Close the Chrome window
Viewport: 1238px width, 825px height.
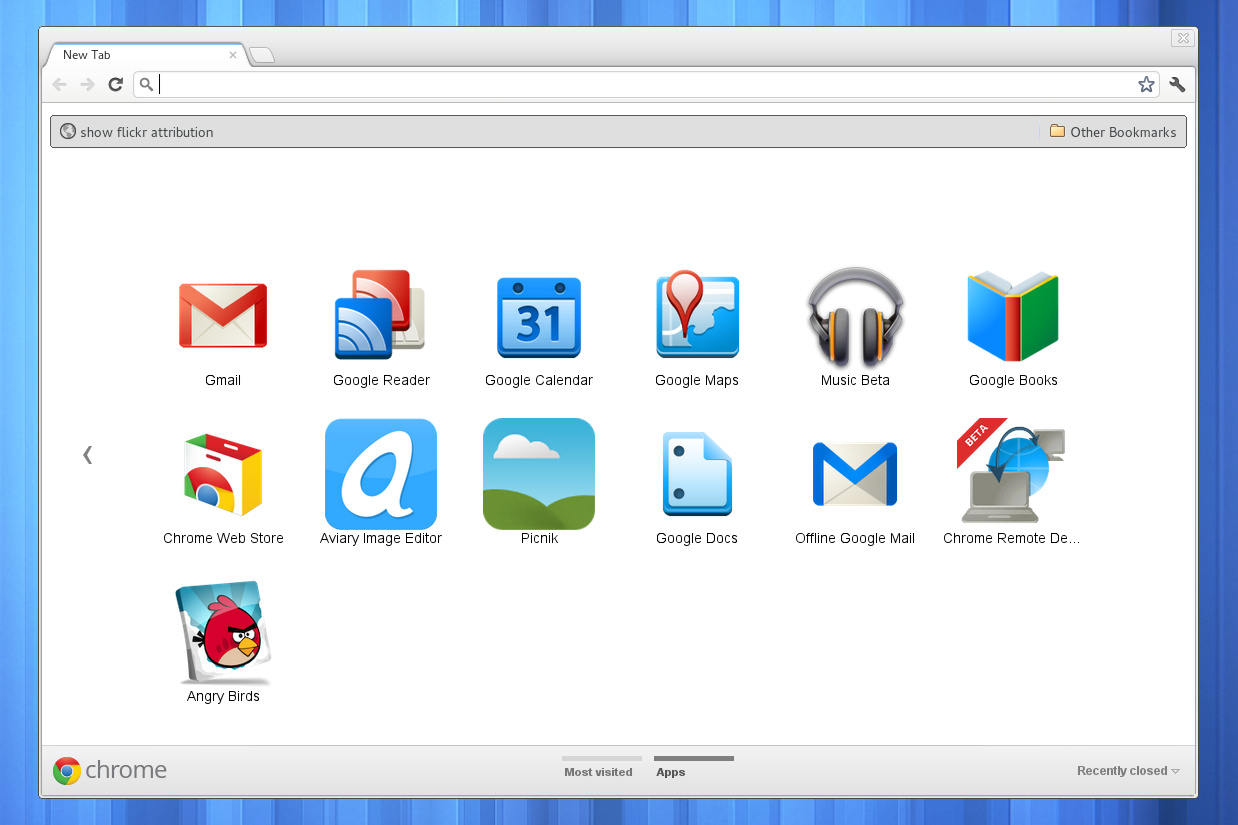coord(1183,38)
